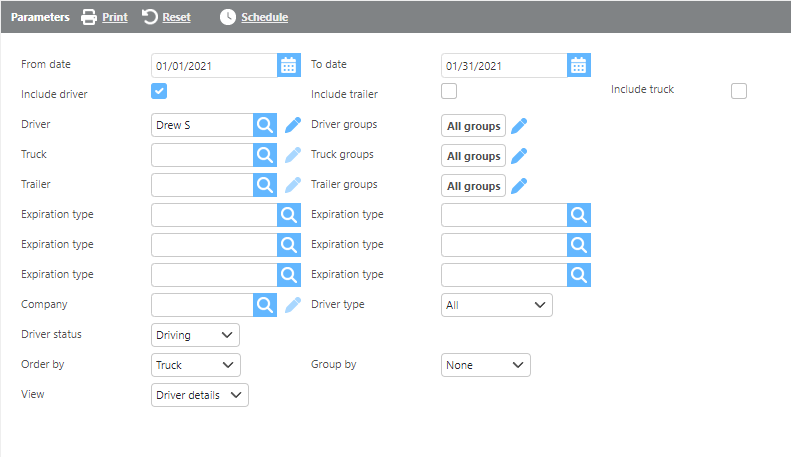Image resolution: width=791 pixels, height=457 pixels.
Task: Click the Driver field search icon
Action: [265, 125]
